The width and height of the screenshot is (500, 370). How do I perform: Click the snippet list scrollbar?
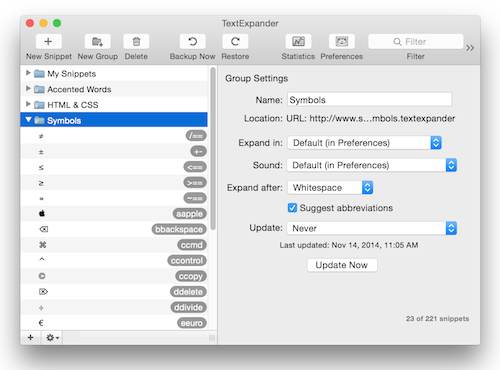213,148
